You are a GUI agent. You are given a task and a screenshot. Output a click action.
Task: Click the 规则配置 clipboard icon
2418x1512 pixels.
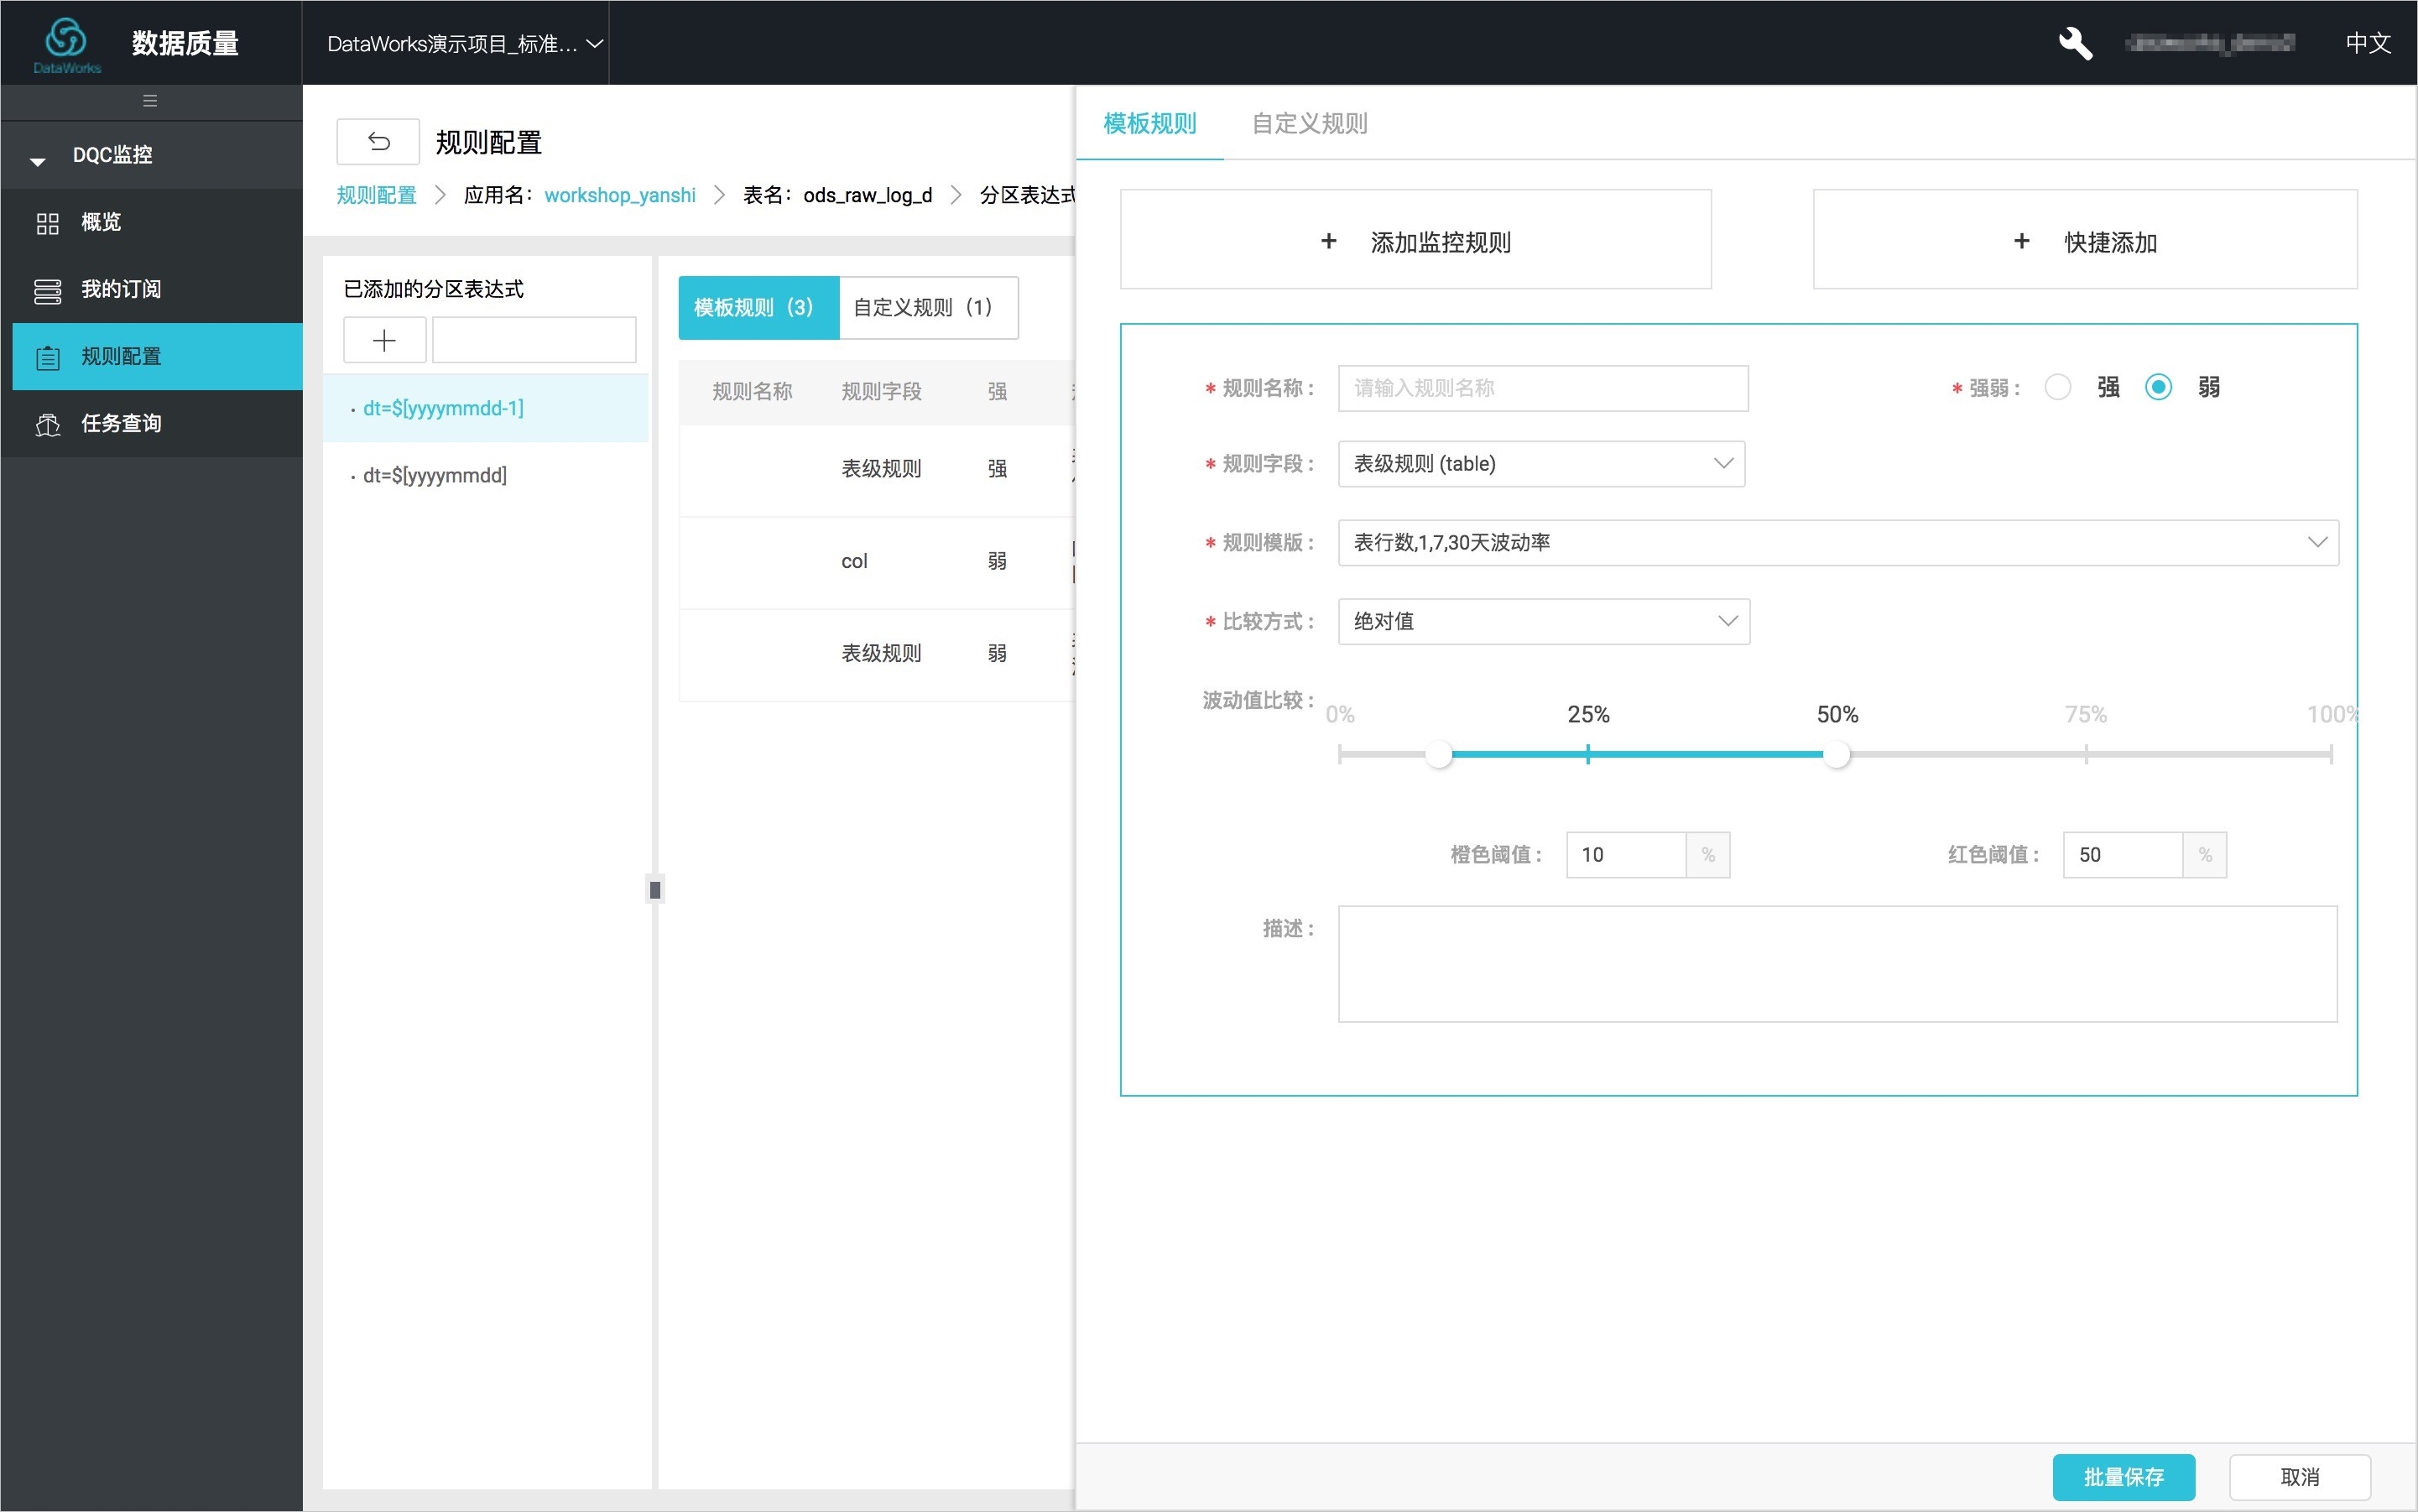(x=47, y=357)
